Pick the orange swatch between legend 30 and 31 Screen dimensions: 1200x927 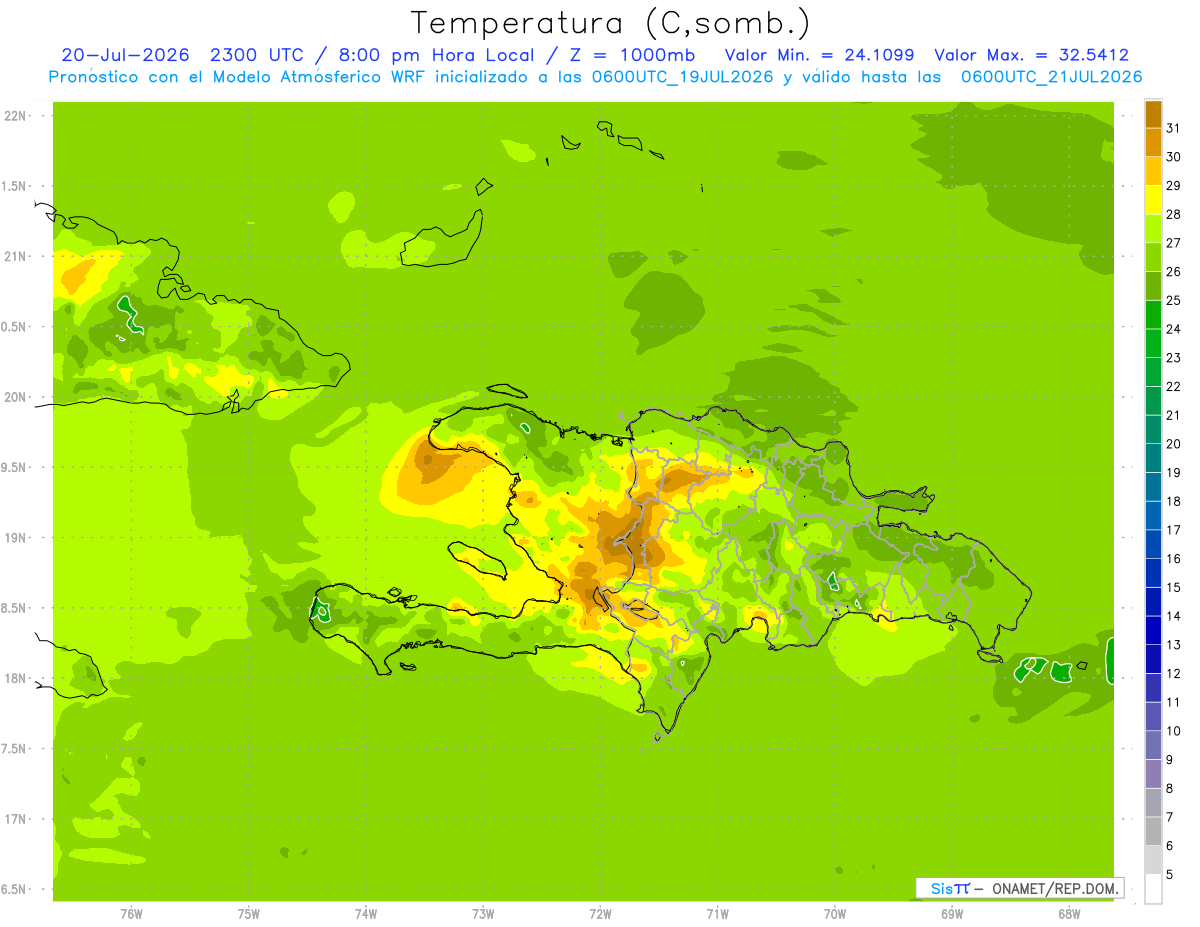tap(1153, 143)
